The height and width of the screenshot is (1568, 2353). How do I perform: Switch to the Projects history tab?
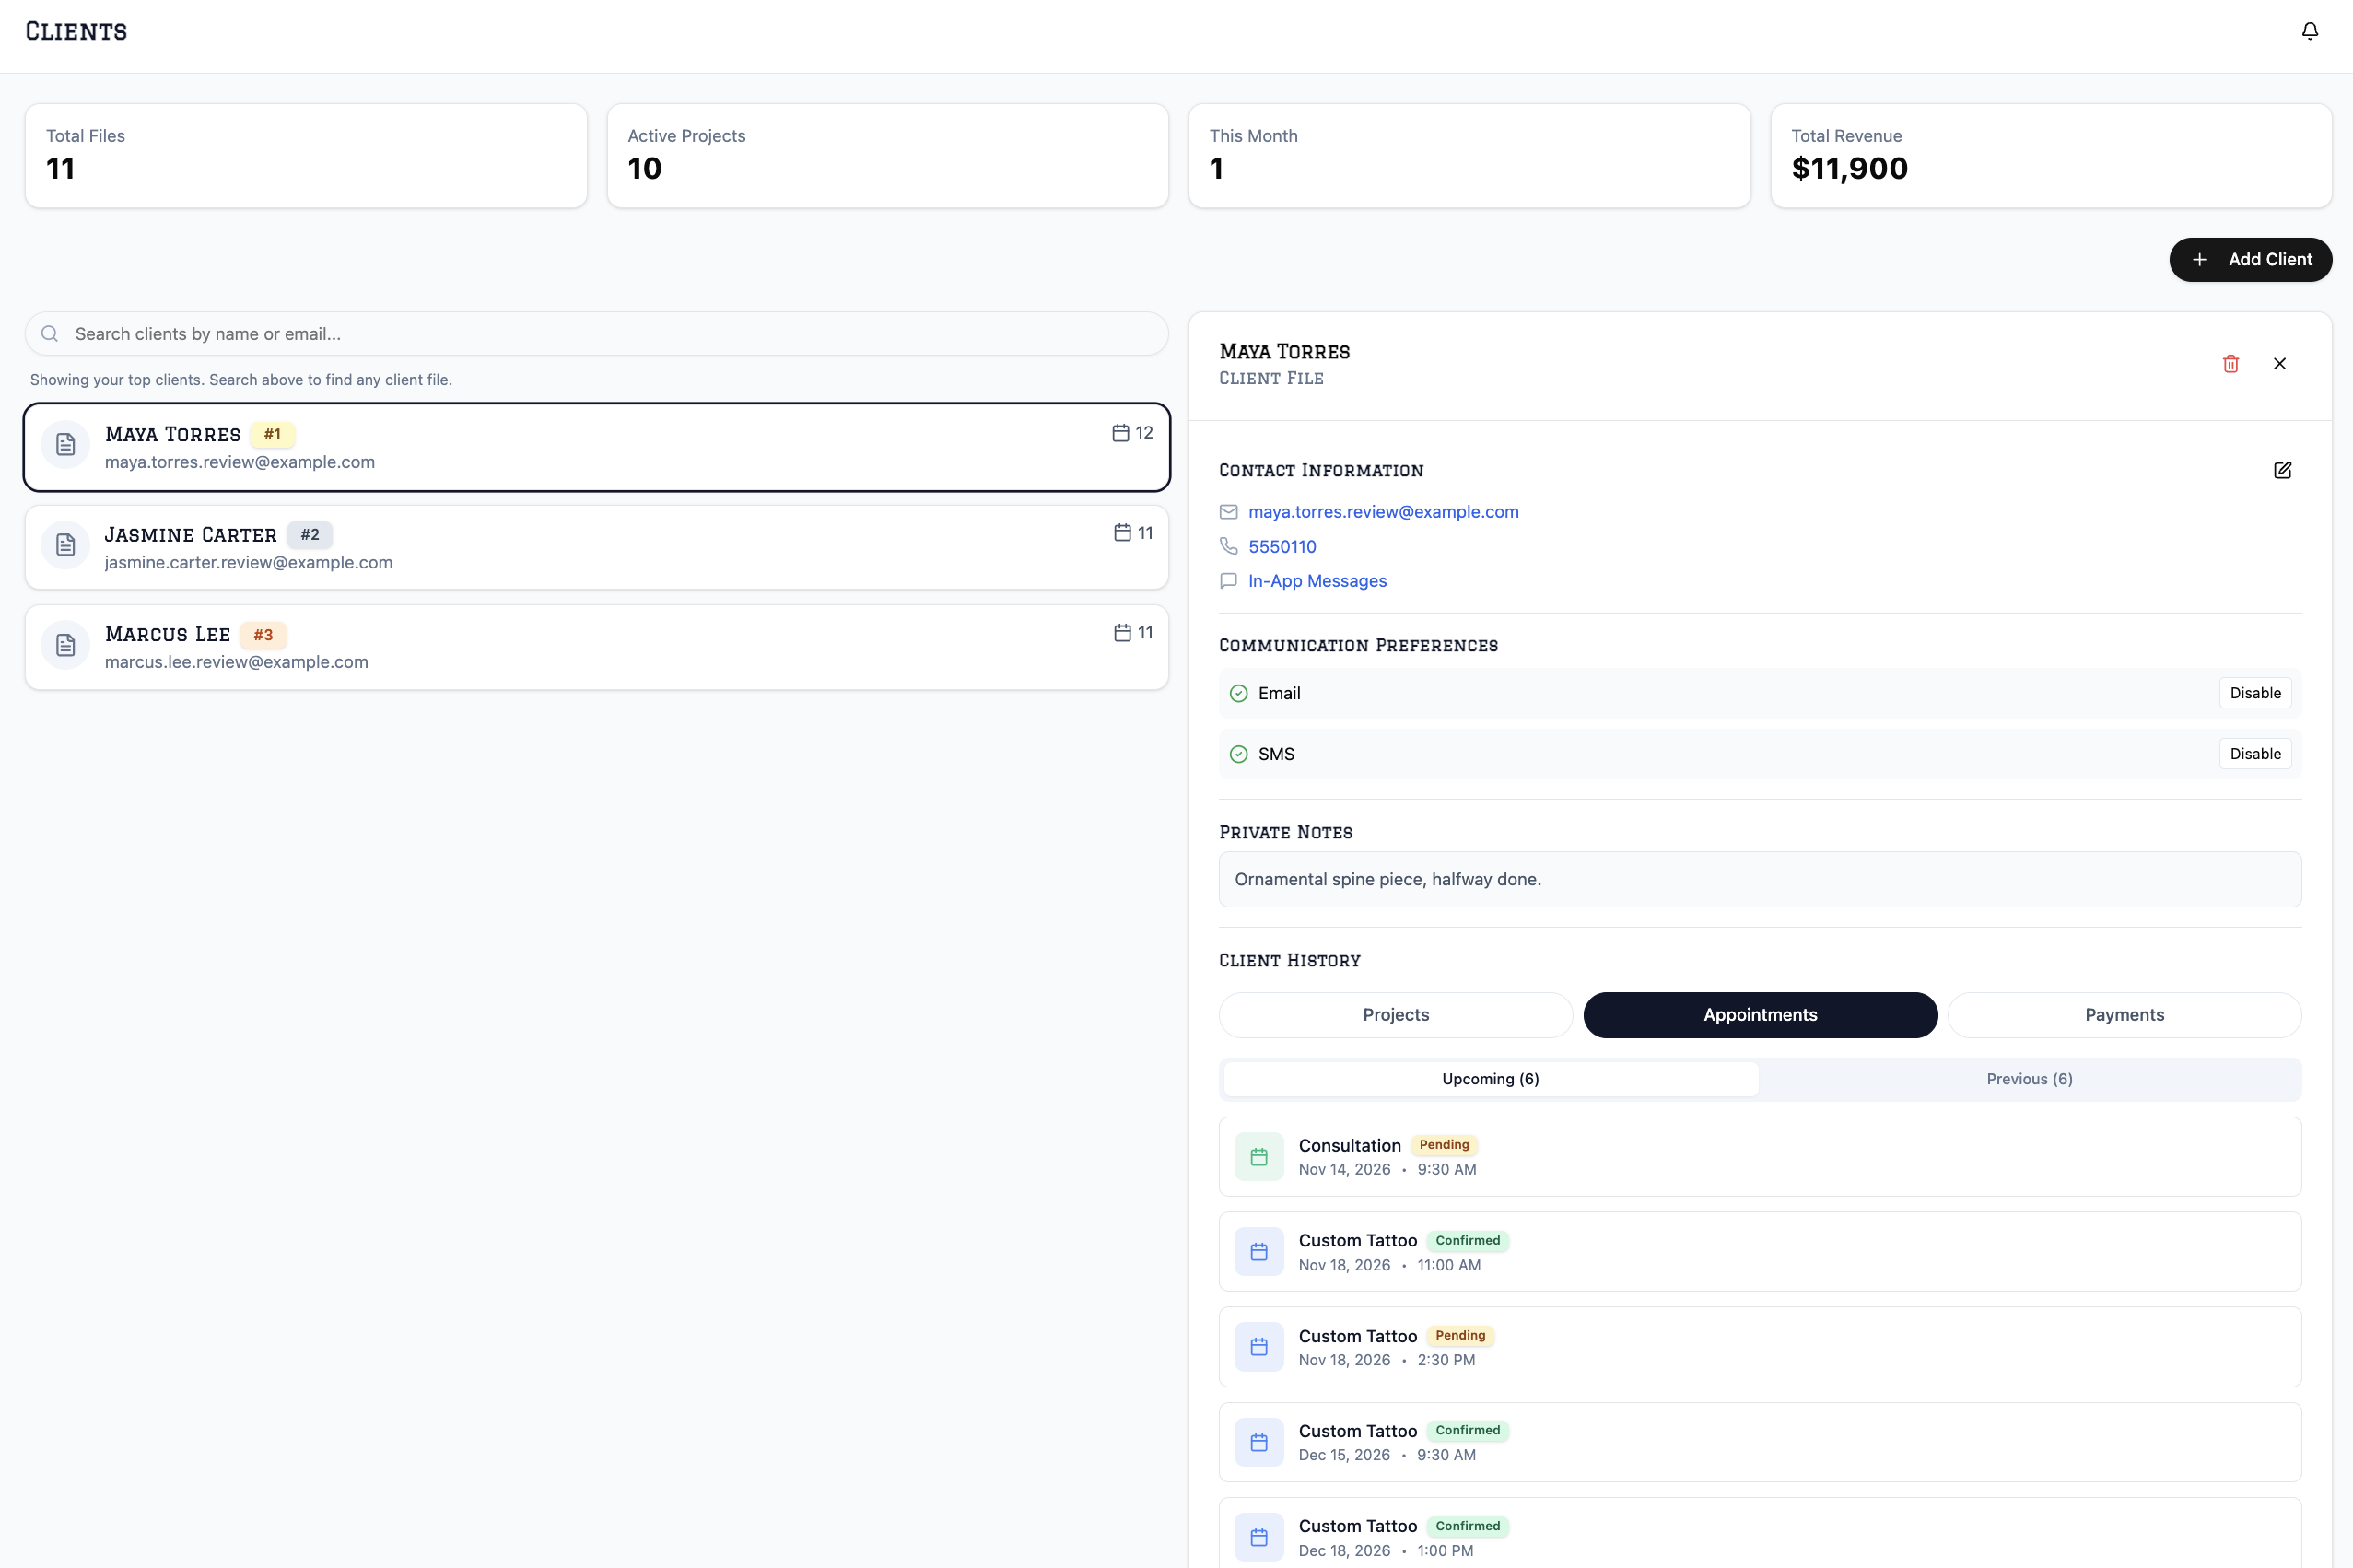[1395, 1015]
